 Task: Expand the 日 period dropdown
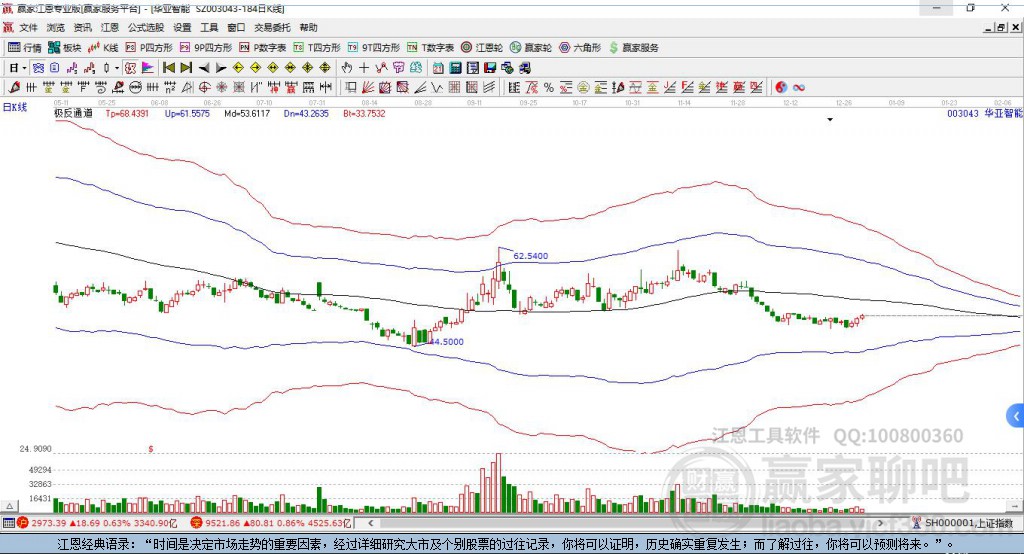[24, 67]
